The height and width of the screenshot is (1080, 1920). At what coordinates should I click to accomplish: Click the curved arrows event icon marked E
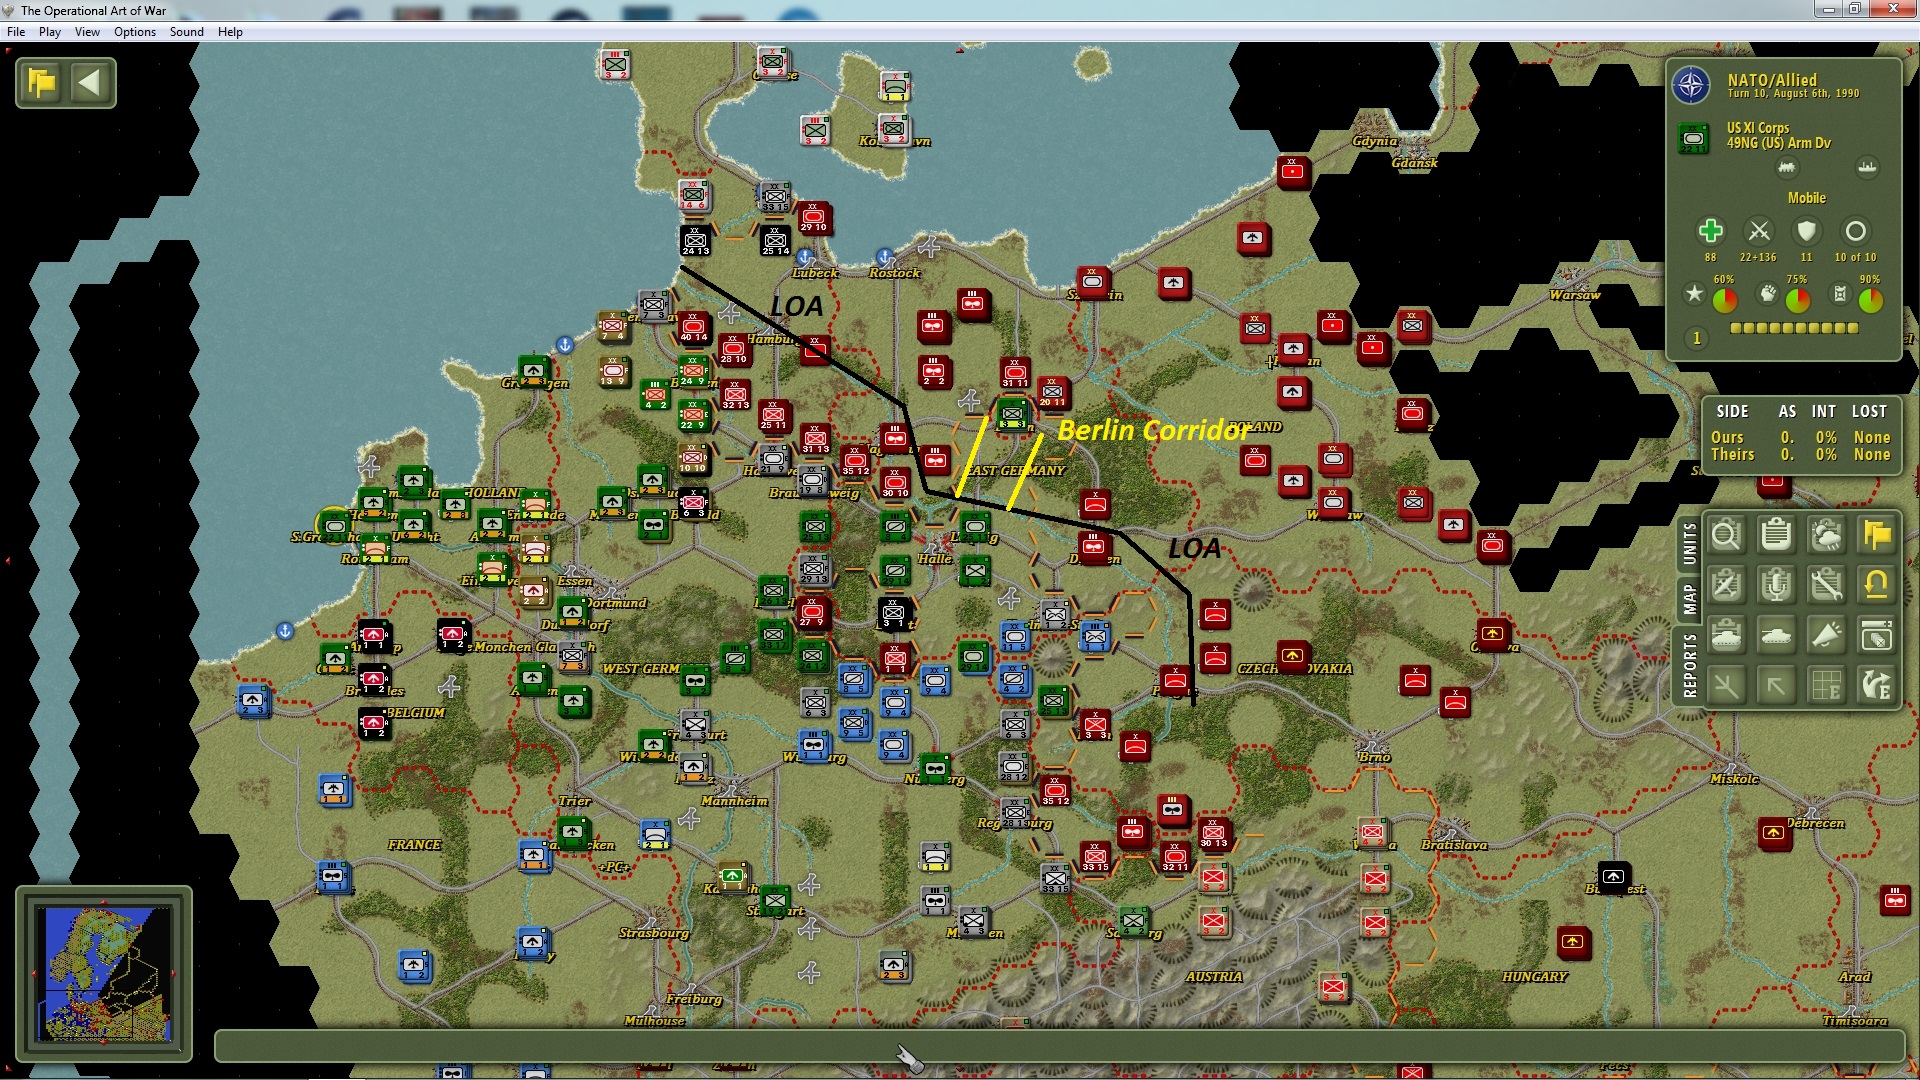(x=1876, y=686)
